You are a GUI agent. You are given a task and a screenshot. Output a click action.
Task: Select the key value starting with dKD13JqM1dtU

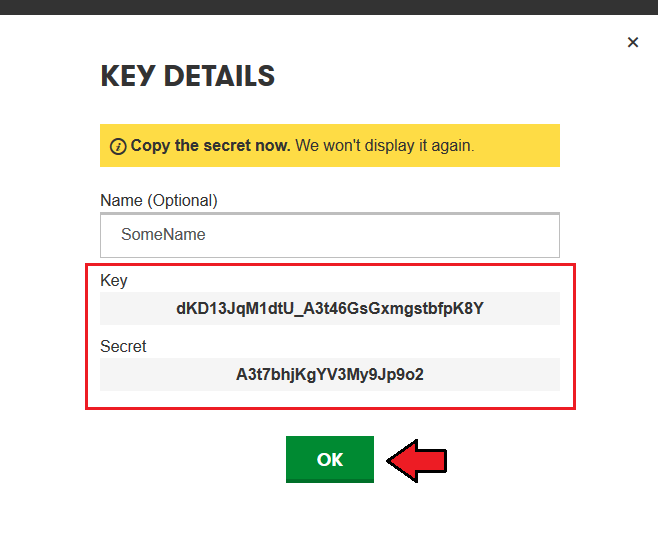coord(330,308)
